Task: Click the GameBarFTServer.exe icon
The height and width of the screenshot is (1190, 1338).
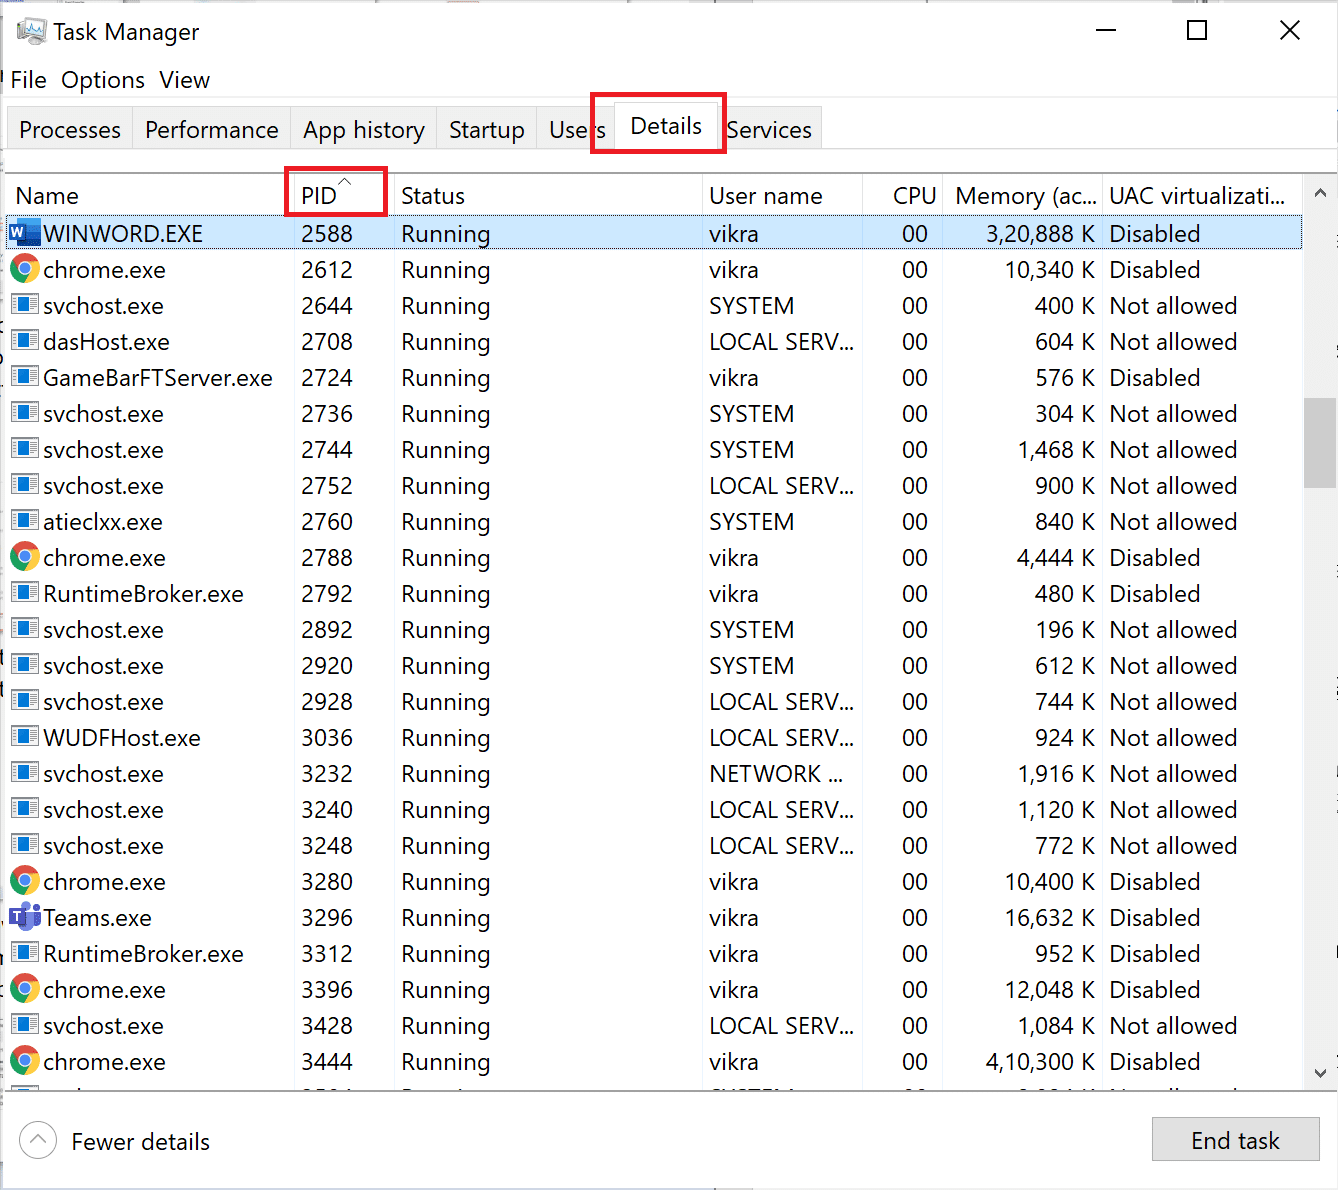Action: coord(23,377)
